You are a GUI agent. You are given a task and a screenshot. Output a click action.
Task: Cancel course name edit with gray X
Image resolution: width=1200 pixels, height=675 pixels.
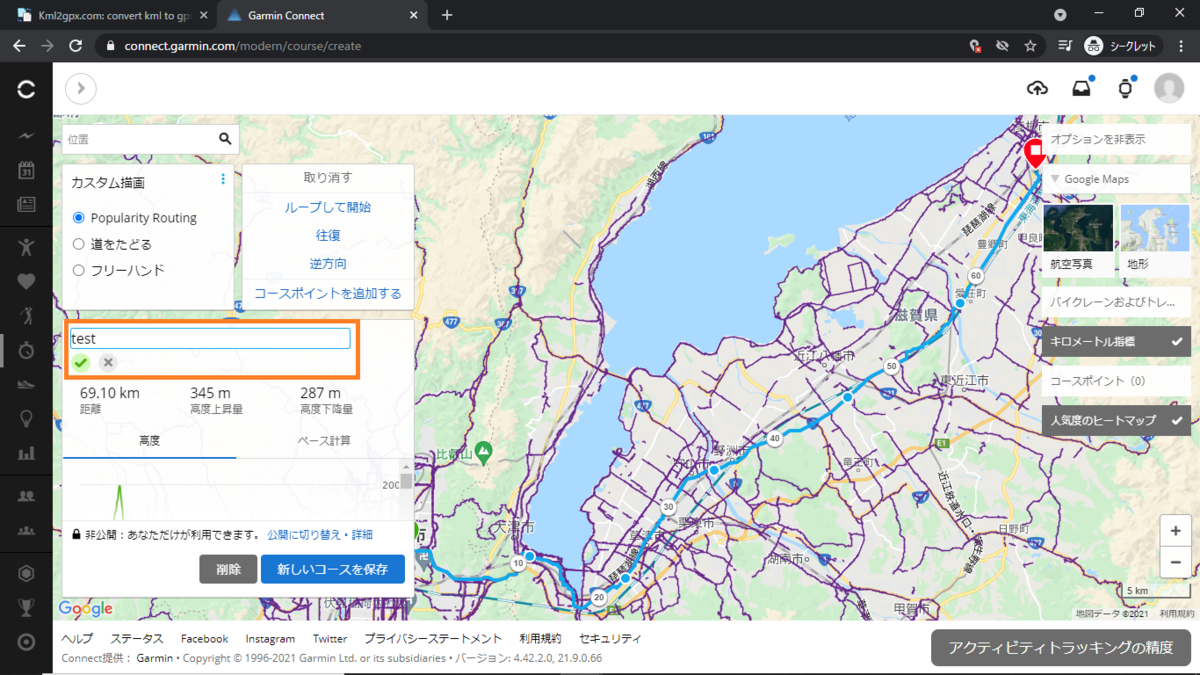coord(108,362)
